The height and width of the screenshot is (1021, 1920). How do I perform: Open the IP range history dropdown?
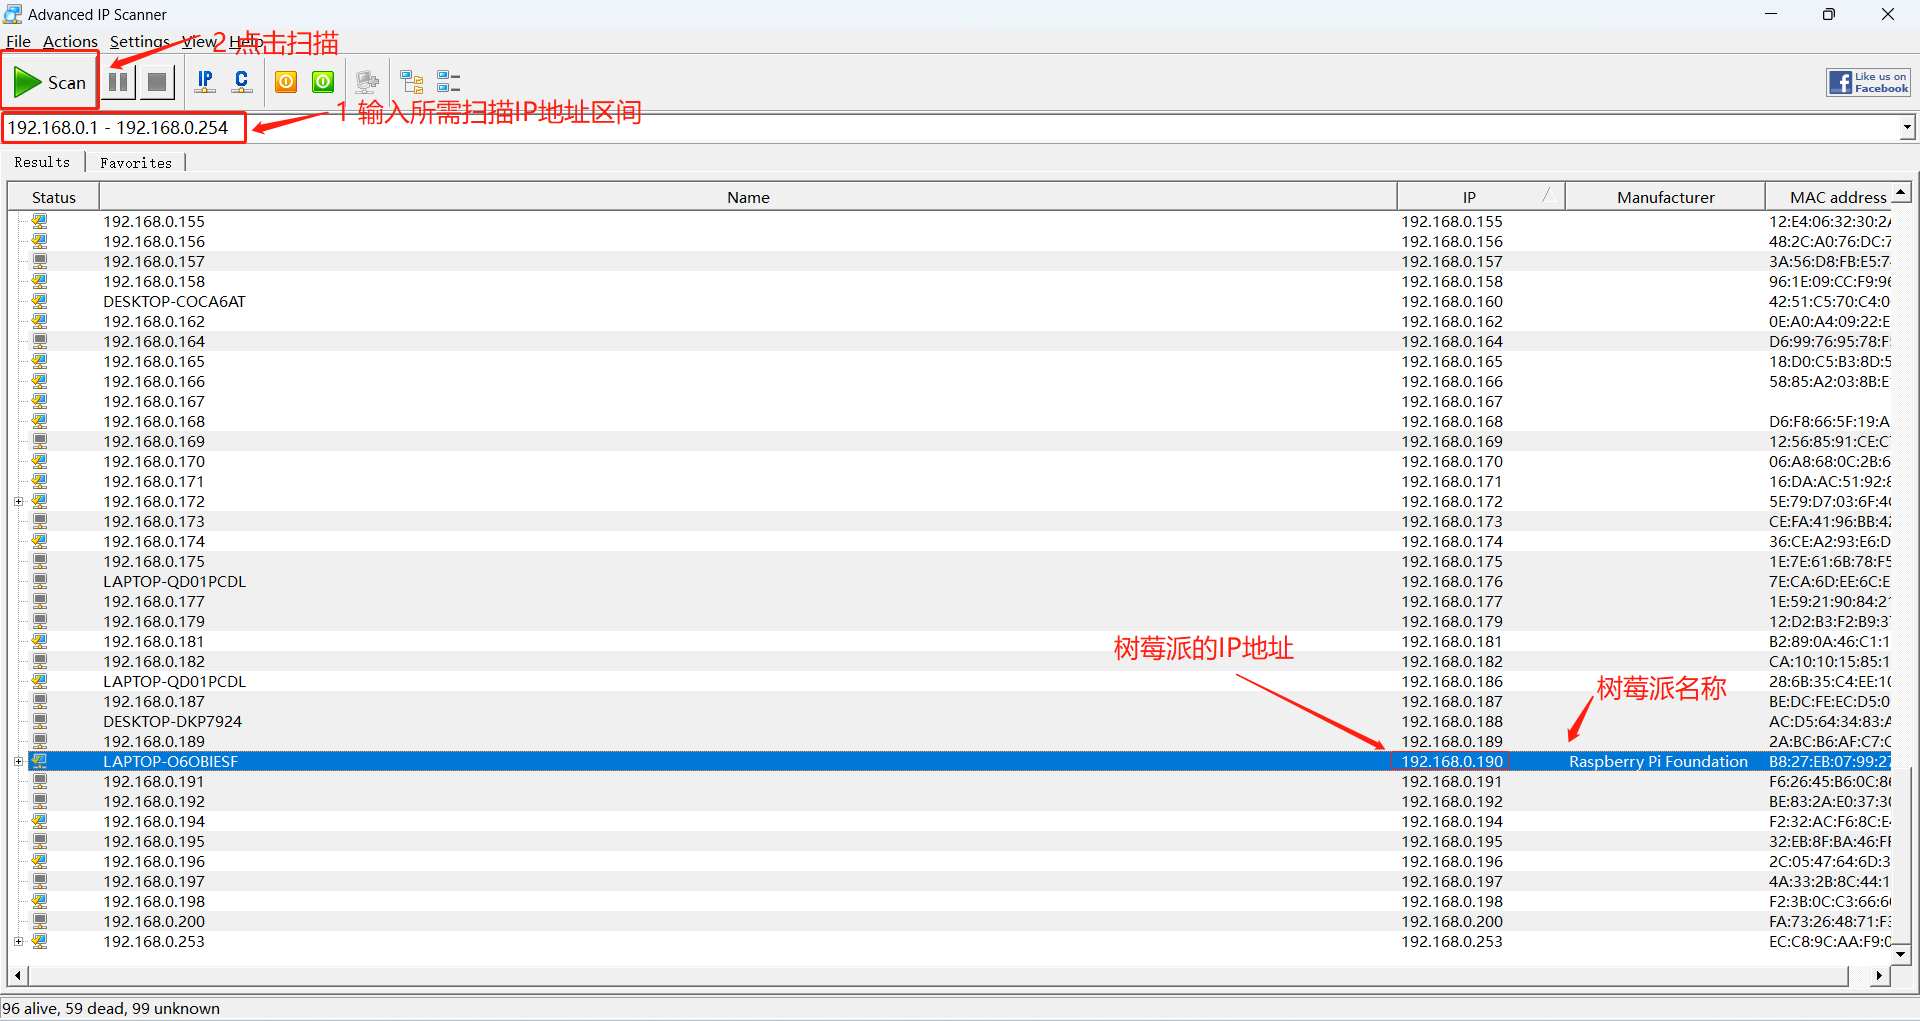[1907, 127]
